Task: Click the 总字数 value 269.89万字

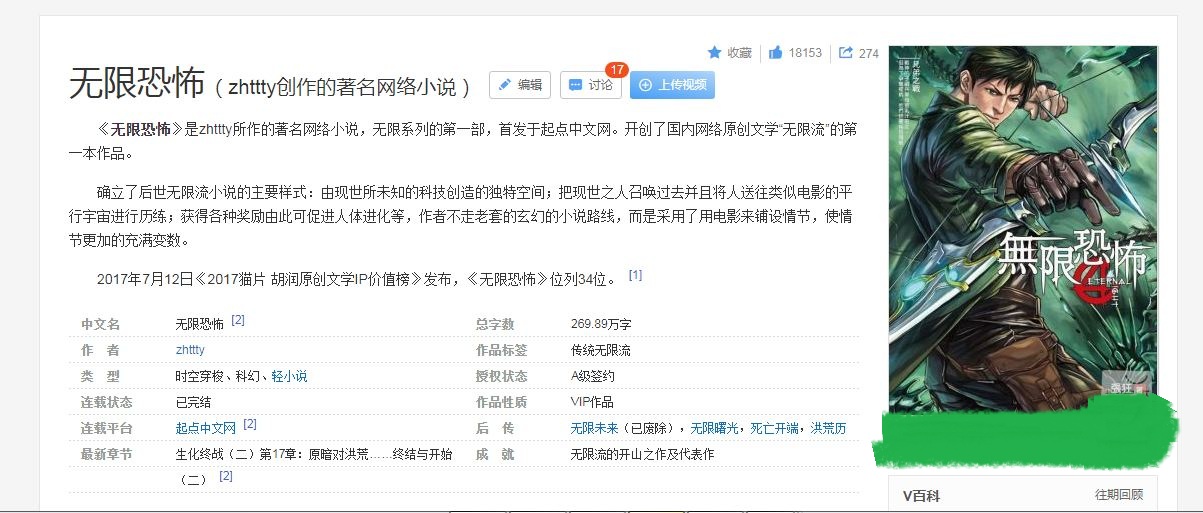Action: tap(600, 324)
